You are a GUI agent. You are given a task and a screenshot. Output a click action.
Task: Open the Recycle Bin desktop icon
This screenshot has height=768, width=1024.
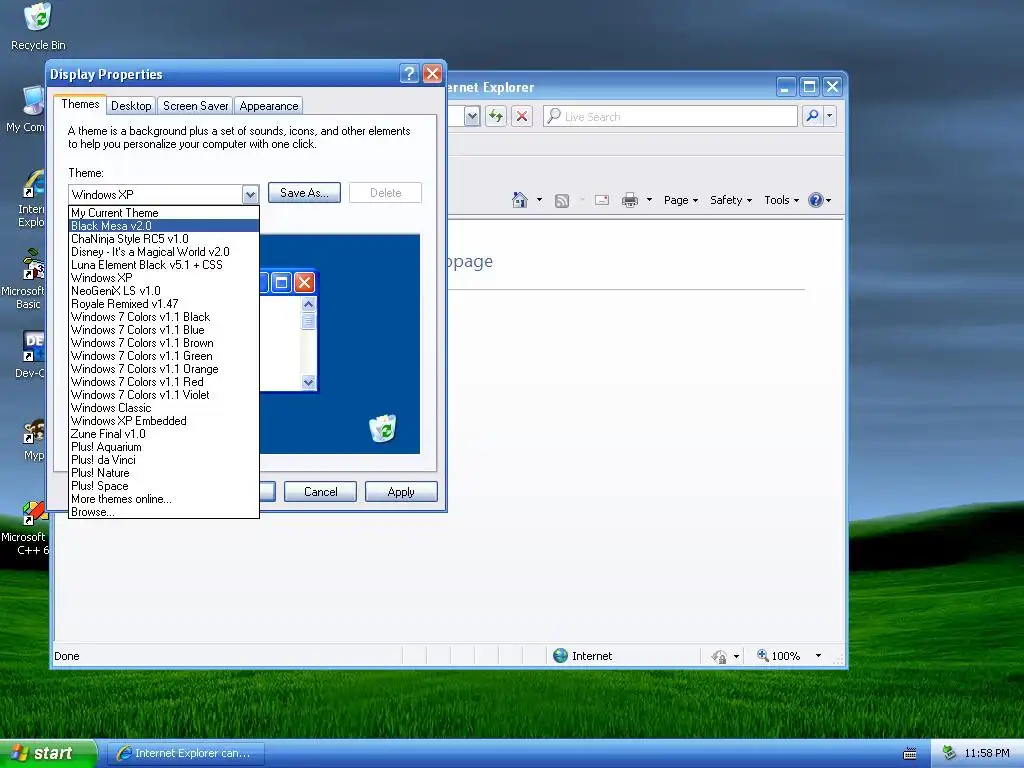click(x=38, y=26)
